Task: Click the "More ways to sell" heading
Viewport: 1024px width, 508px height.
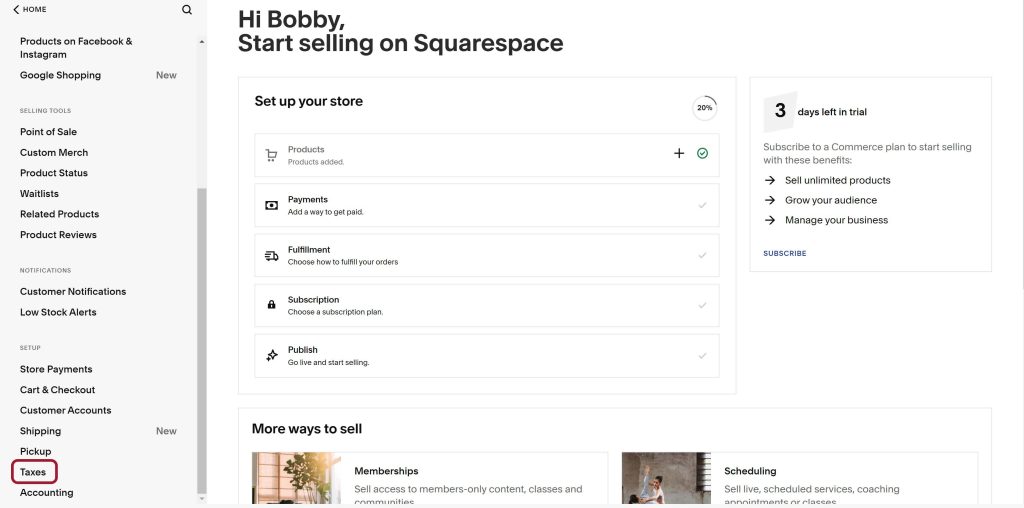Action: 306,429
